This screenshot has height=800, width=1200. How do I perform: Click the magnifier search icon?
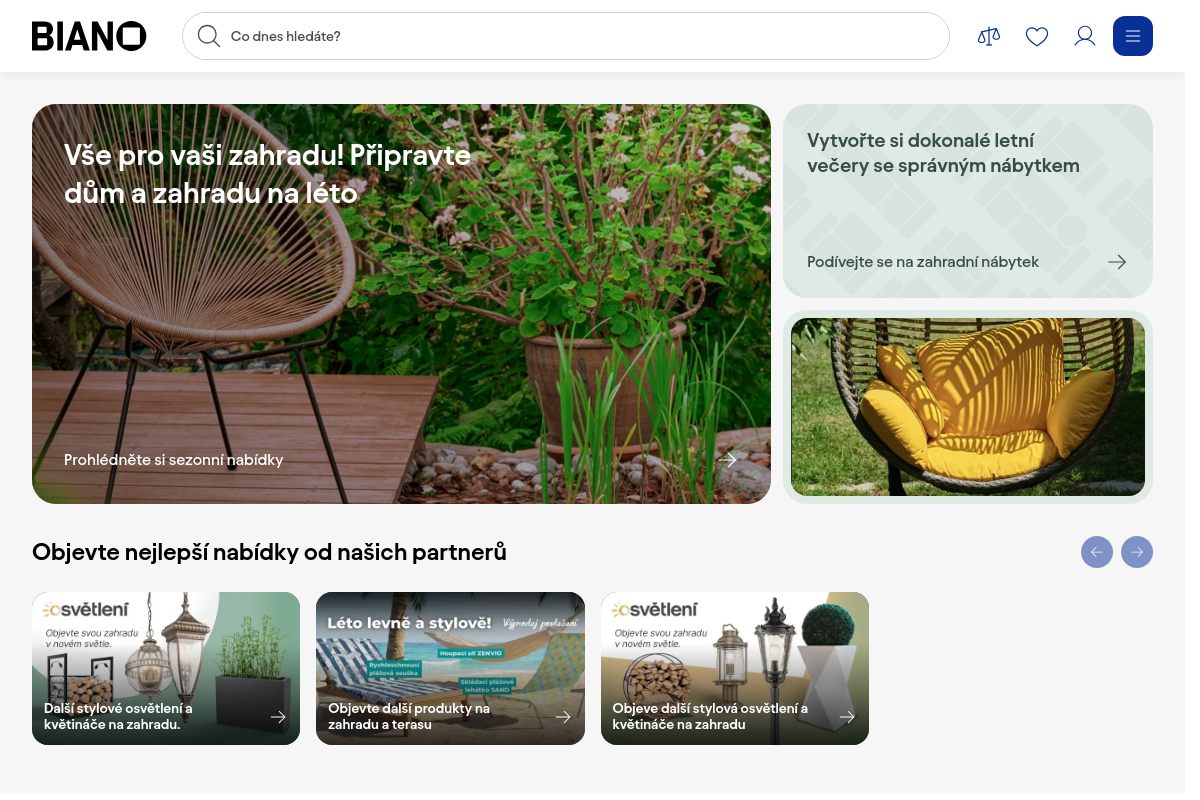point(208,36)
